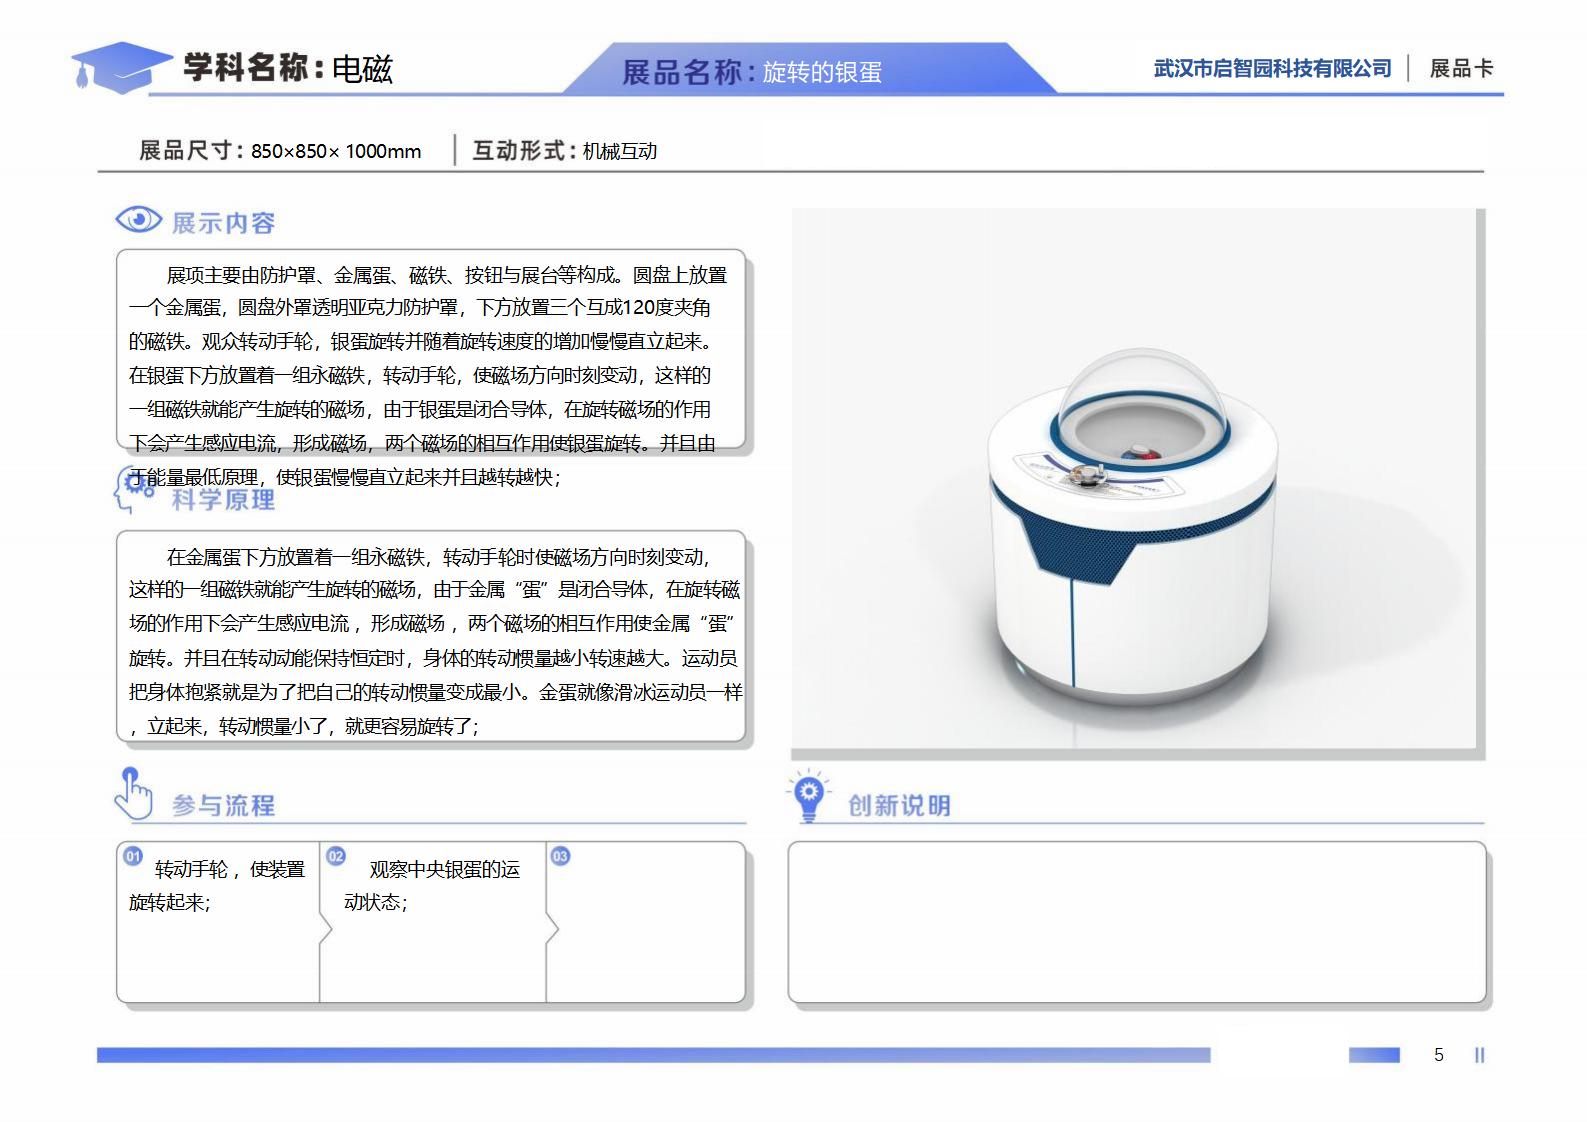Click the small blue block beside page number

click(x=1374, y=1055)
